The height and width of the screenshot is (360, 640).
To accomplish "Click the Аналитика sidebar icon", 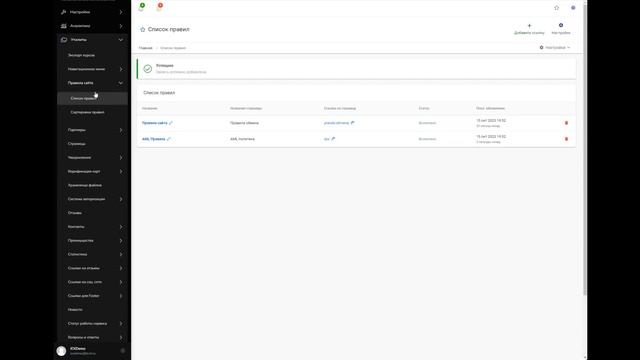I will pyautogui.click(x=64, y=26).
